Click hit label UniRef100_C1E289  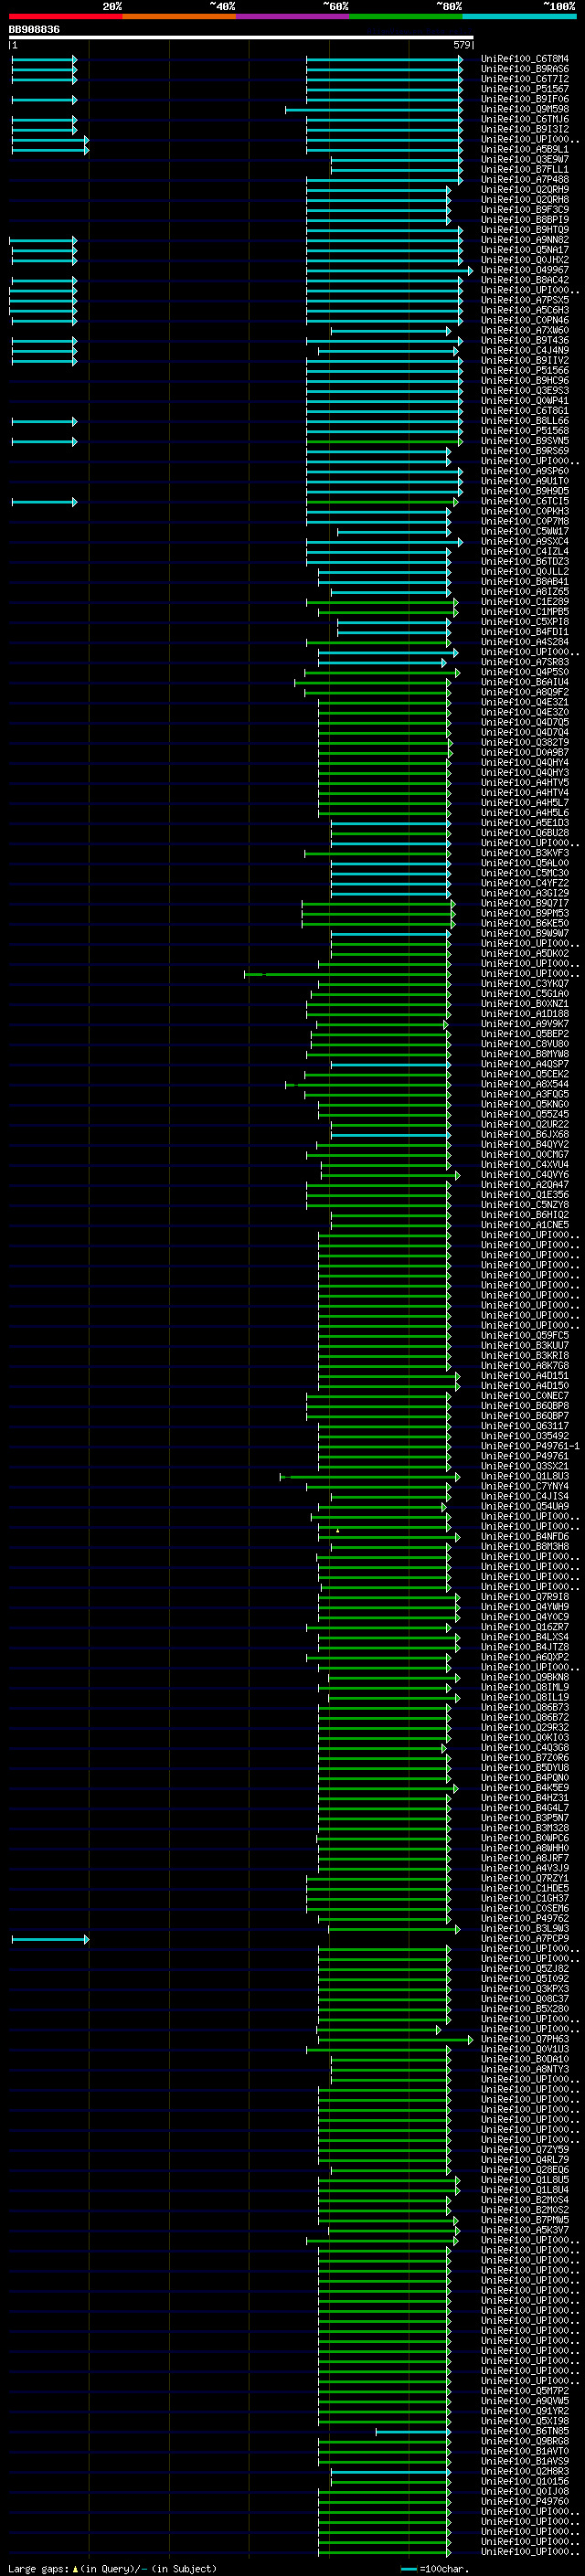[x=525, y=602]
